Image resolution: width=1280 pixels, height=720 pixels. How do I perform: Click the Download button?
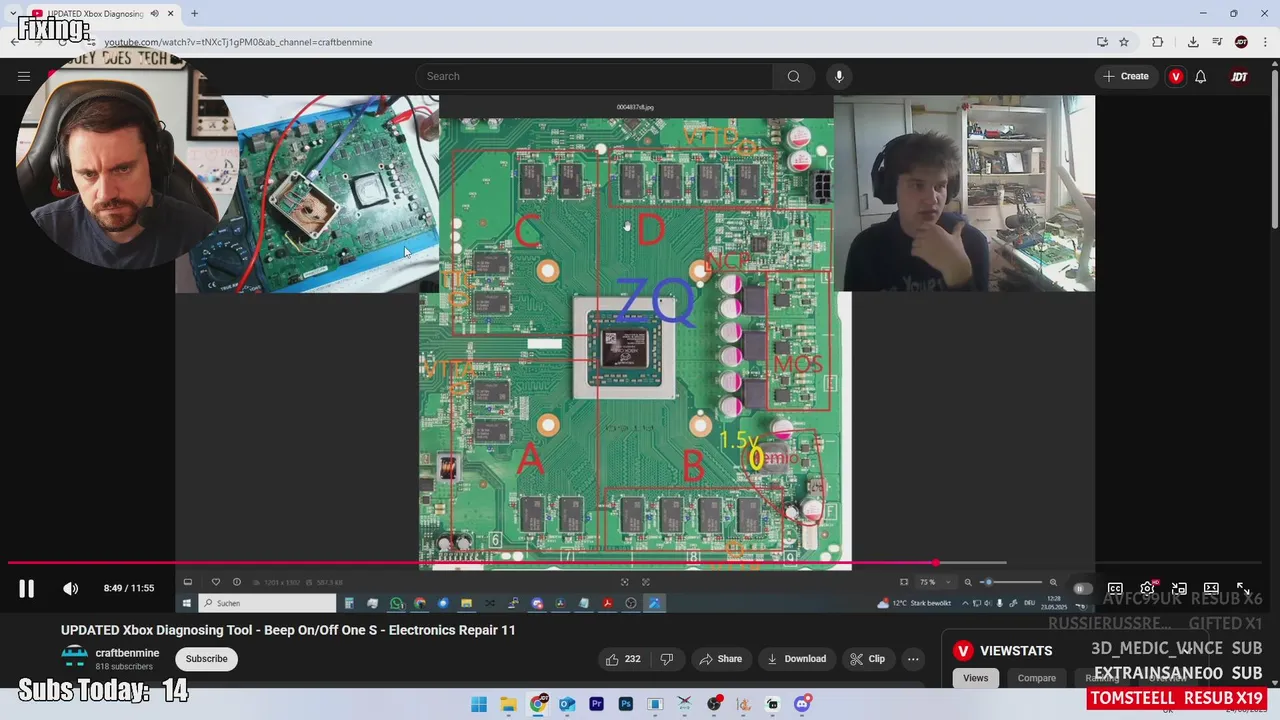(796, 659)
